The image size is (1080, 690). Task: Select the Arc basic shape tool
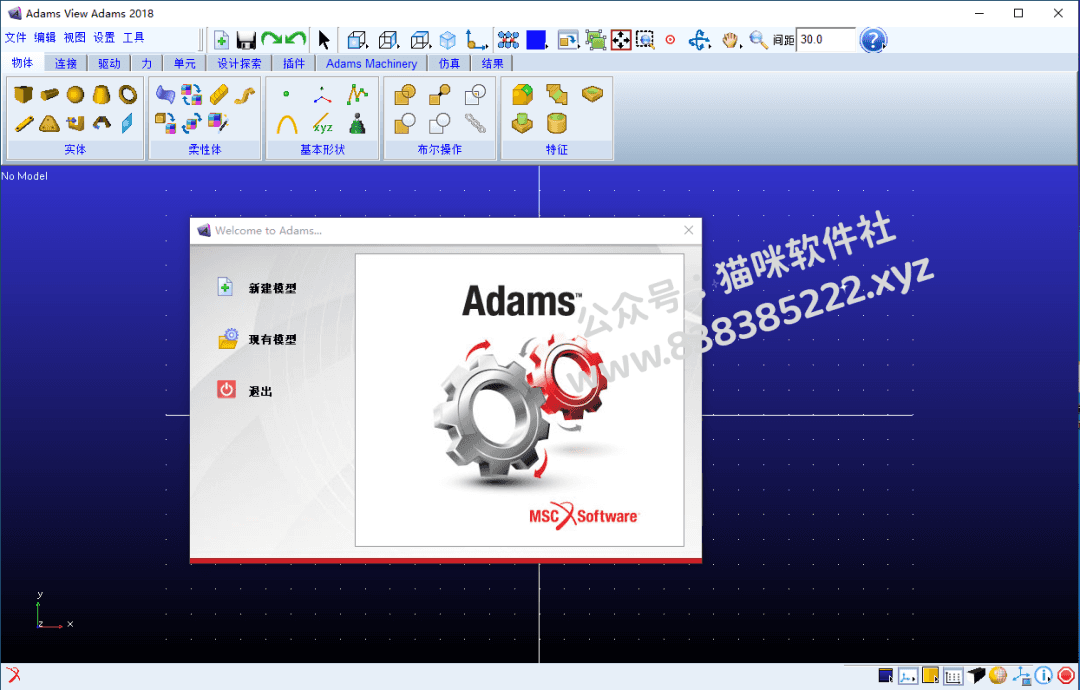click(287, 124)
